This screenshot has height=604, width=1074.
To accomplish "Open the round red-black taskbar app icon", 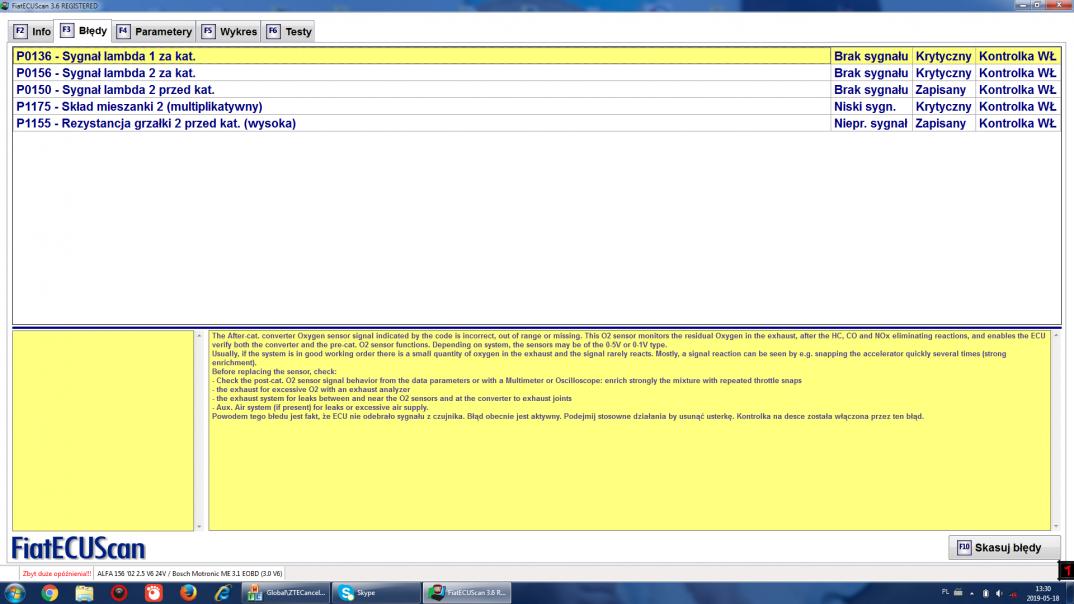I will tap(119, 592).
